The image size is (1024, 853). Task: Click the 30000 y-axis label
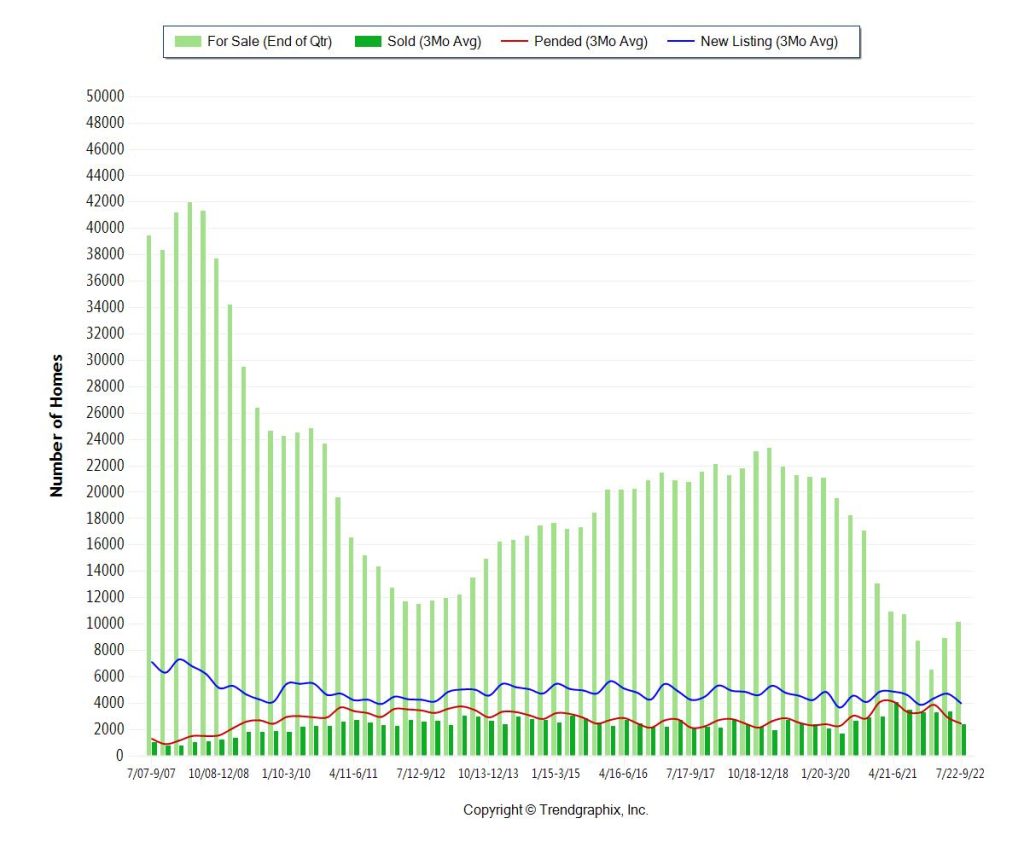coord(105,360)
